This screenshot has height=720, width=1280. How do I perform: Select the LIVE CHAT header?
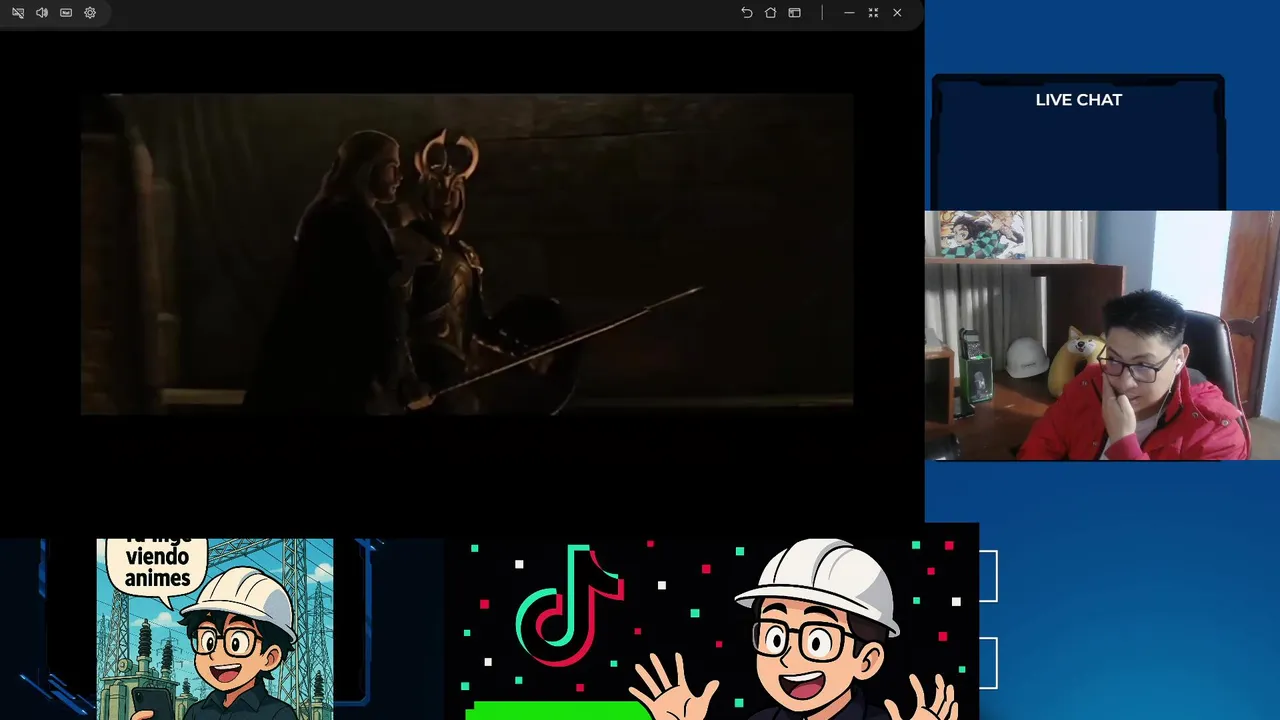[1078, 100]
